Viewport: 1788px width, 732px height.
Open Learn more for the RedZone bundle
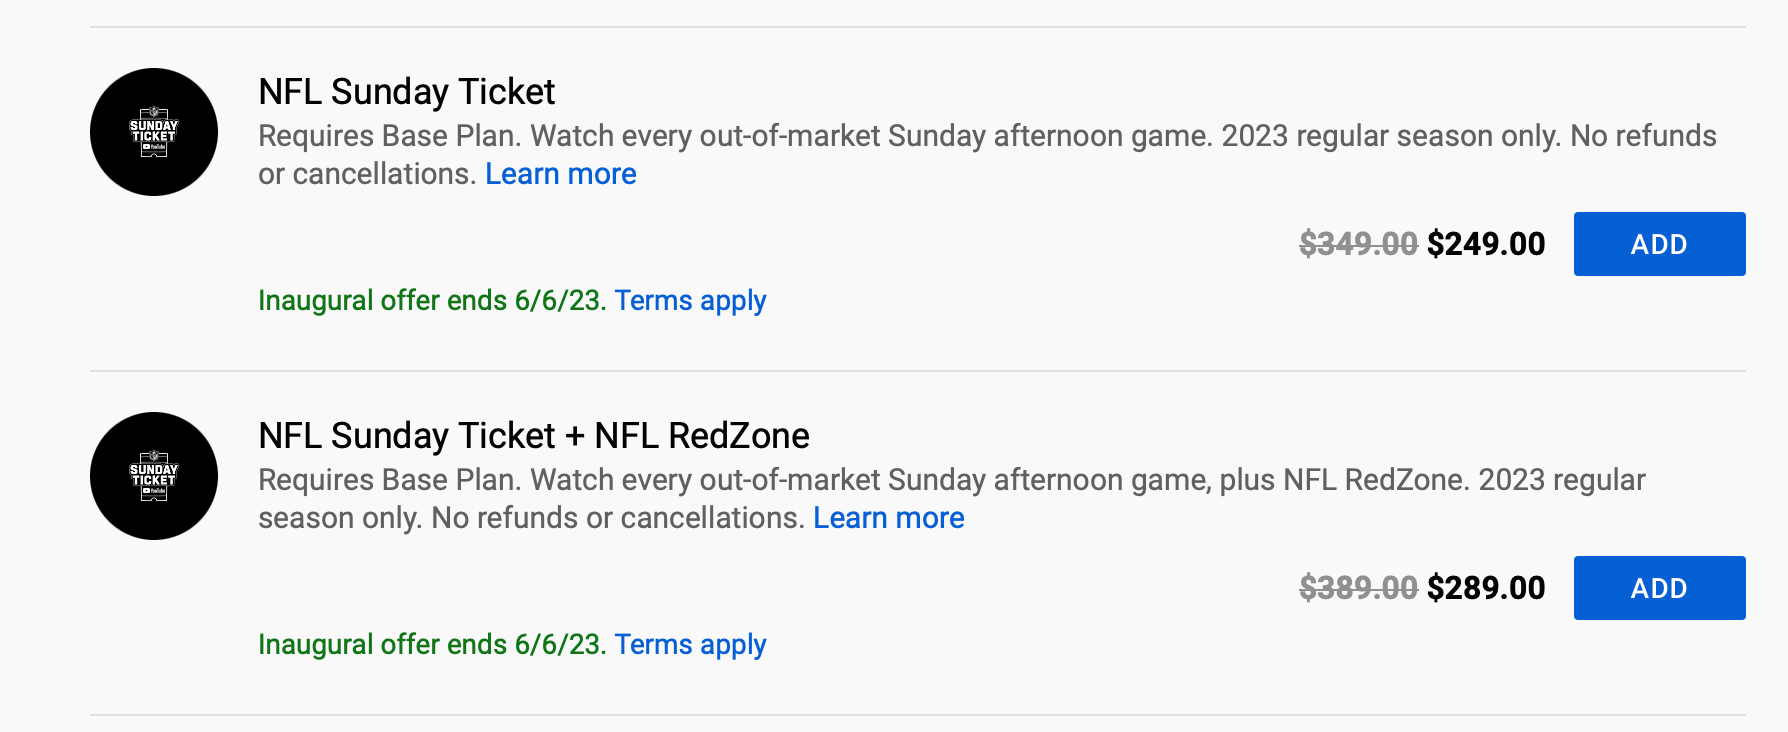(888, 518)
